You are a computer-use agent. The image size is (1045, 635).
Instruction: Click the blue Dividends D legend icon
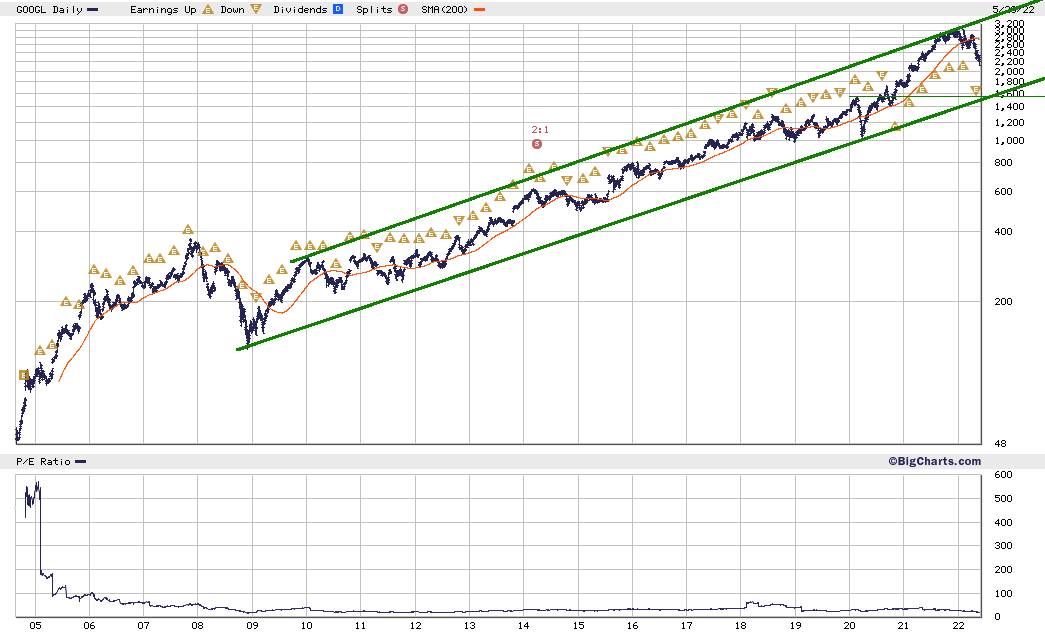click(338, 9)
